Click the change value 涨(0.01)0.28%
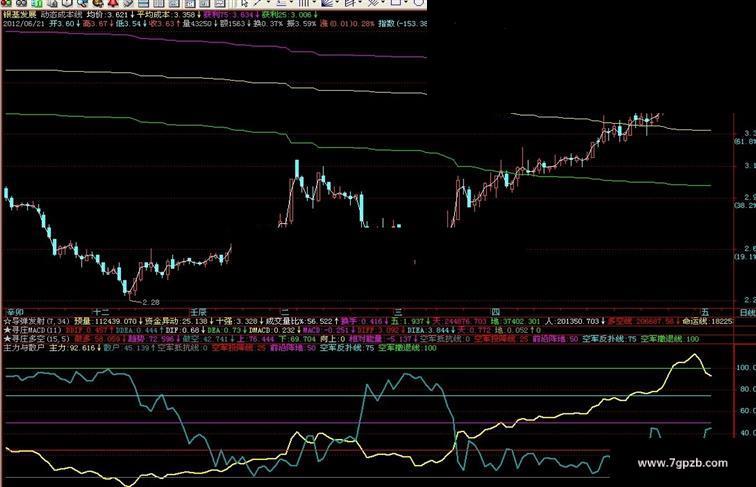Viewport: 756px width, 487px height. (x=347, y=23)
